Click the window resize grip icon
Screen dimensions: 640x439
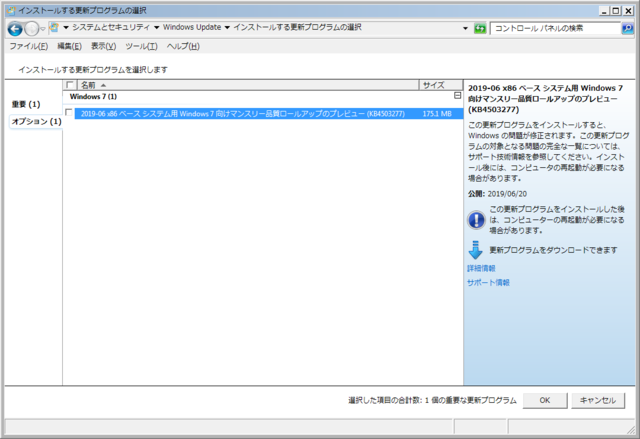point(631,429)
